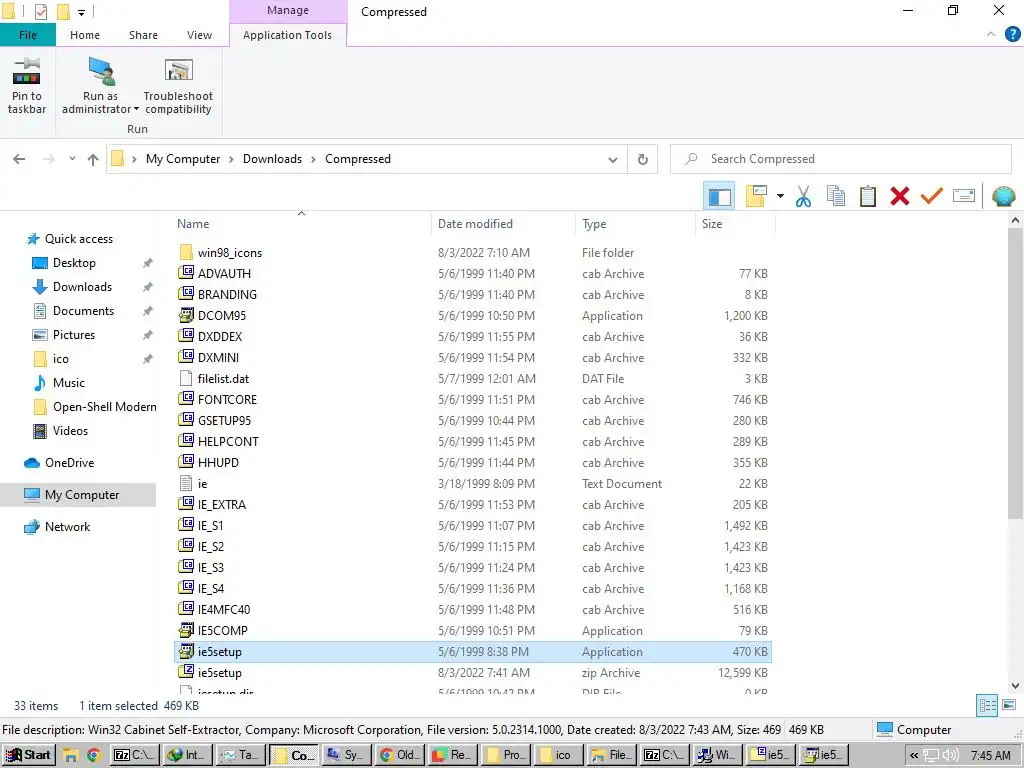Sort by Size column header
Viewport: 1024px width, 768px height.
click(735, 223)
